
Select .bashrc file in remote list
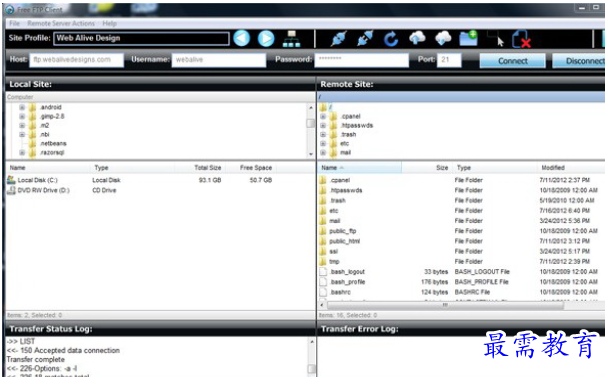(x=340, y=292)
